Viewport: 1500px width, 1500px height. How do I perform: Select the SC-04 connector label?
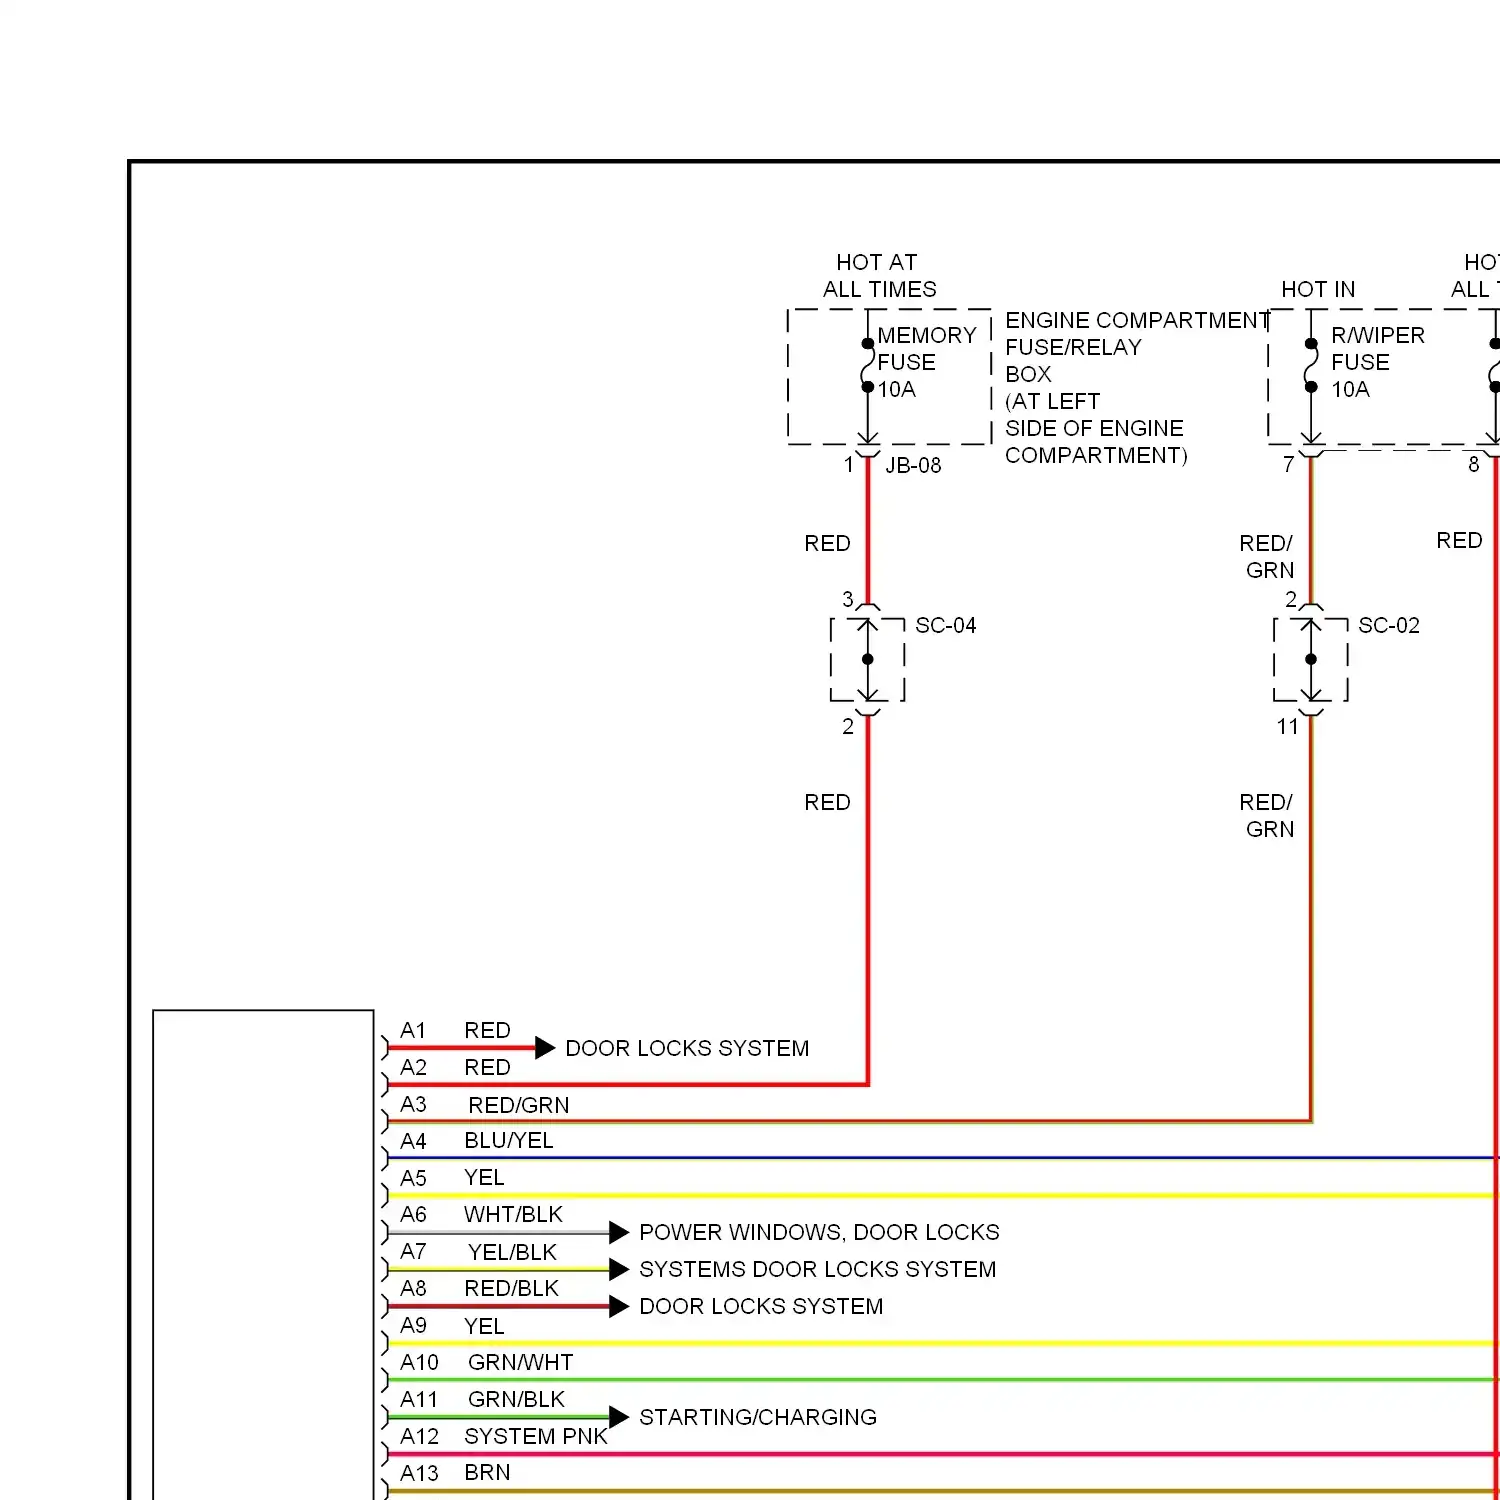coord(945,625)
